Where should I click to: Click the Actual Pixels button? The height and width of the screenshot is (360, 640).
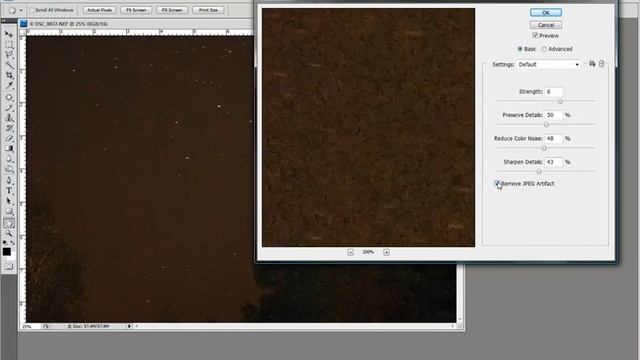coord(100,10)
